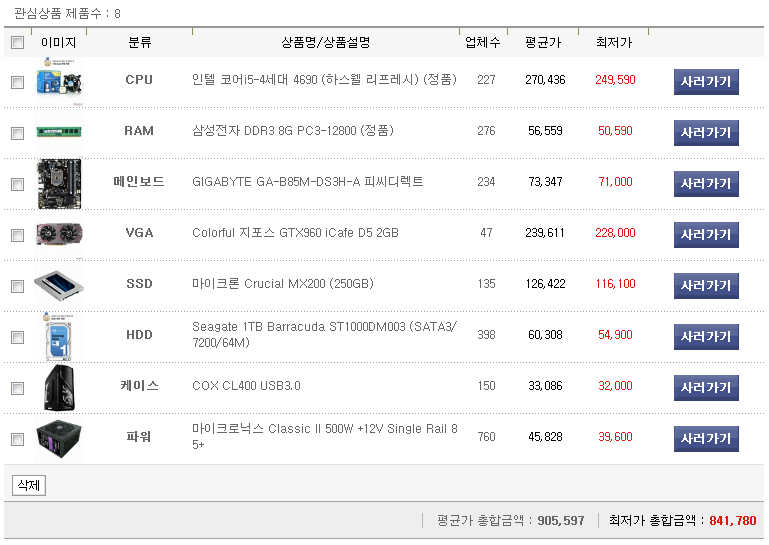
Task: Open Samsung DDR3 RAM product image
Action: (59, 131)
